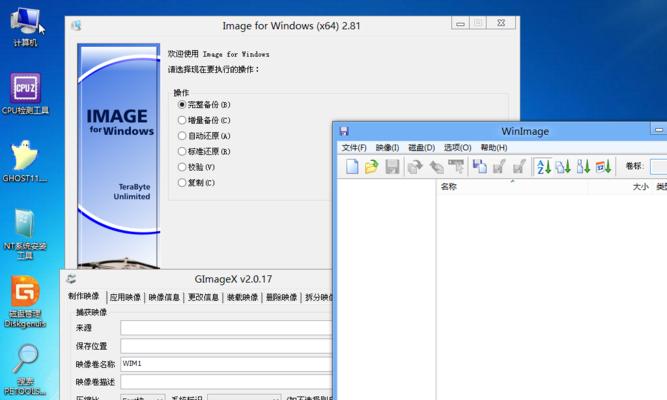Select the NT system install tool icon
The width and height of the screenshot is (667, 400).
[25, 233]
